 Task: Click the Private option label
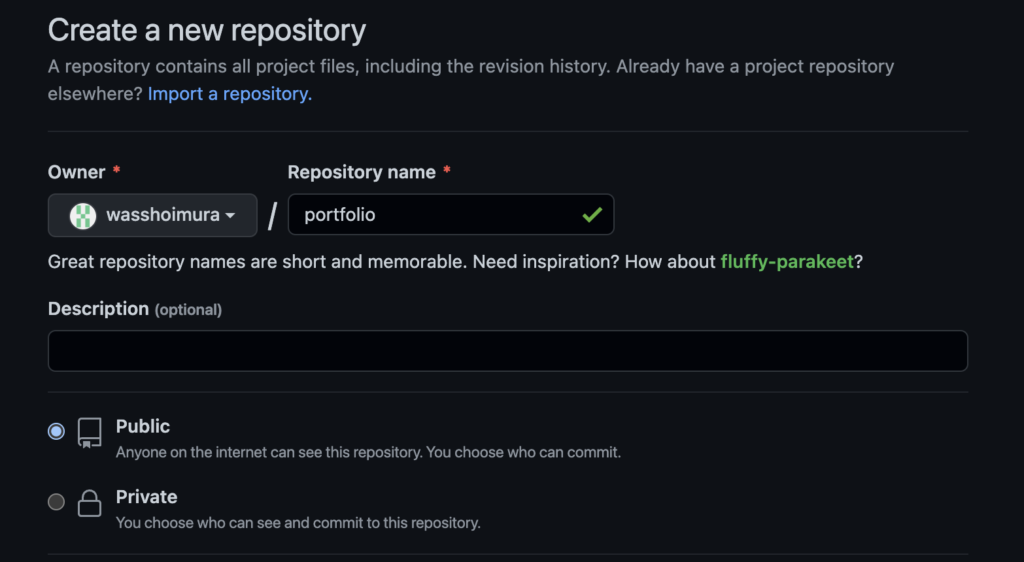coord(146,497)
